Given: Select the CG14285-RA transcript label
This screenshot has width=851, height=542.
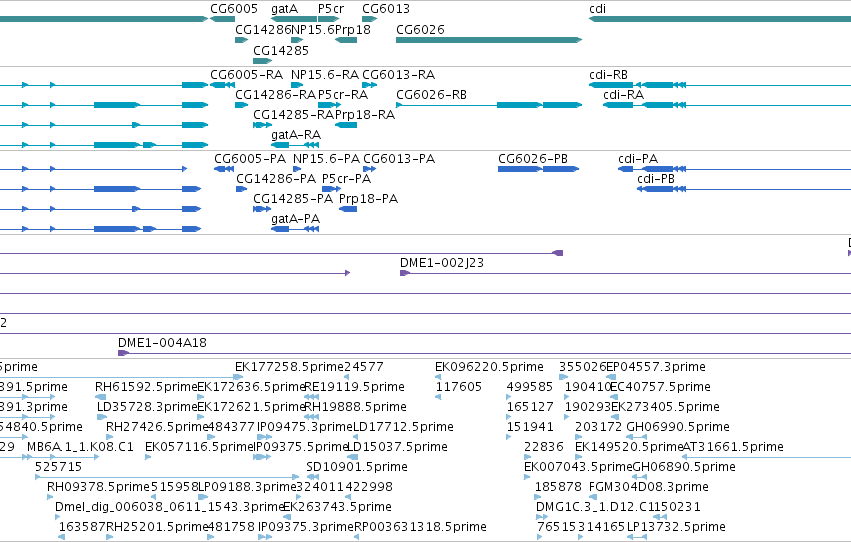Looking at the screenshot, I should pyautogui.click(x=293, y=114).
